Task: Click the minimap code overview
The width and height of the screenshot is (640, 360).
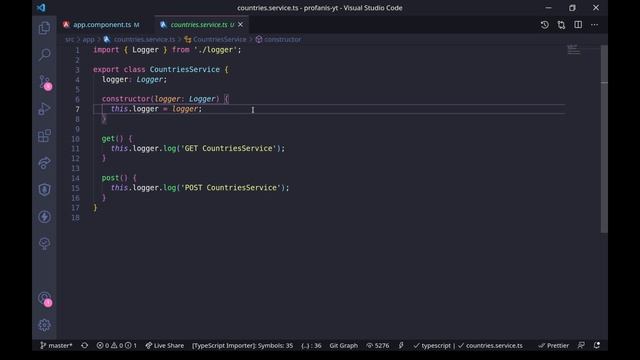Action: tap(574, 49)
